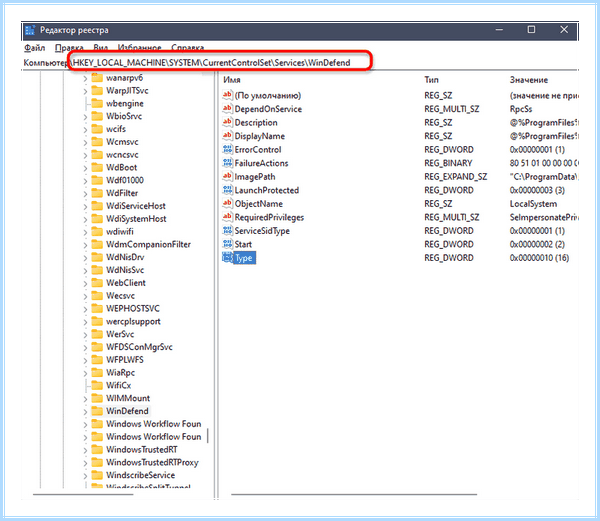Click the WifiCx folder icon
Viewport: 600px width, 521px height.
pos(97,385)
